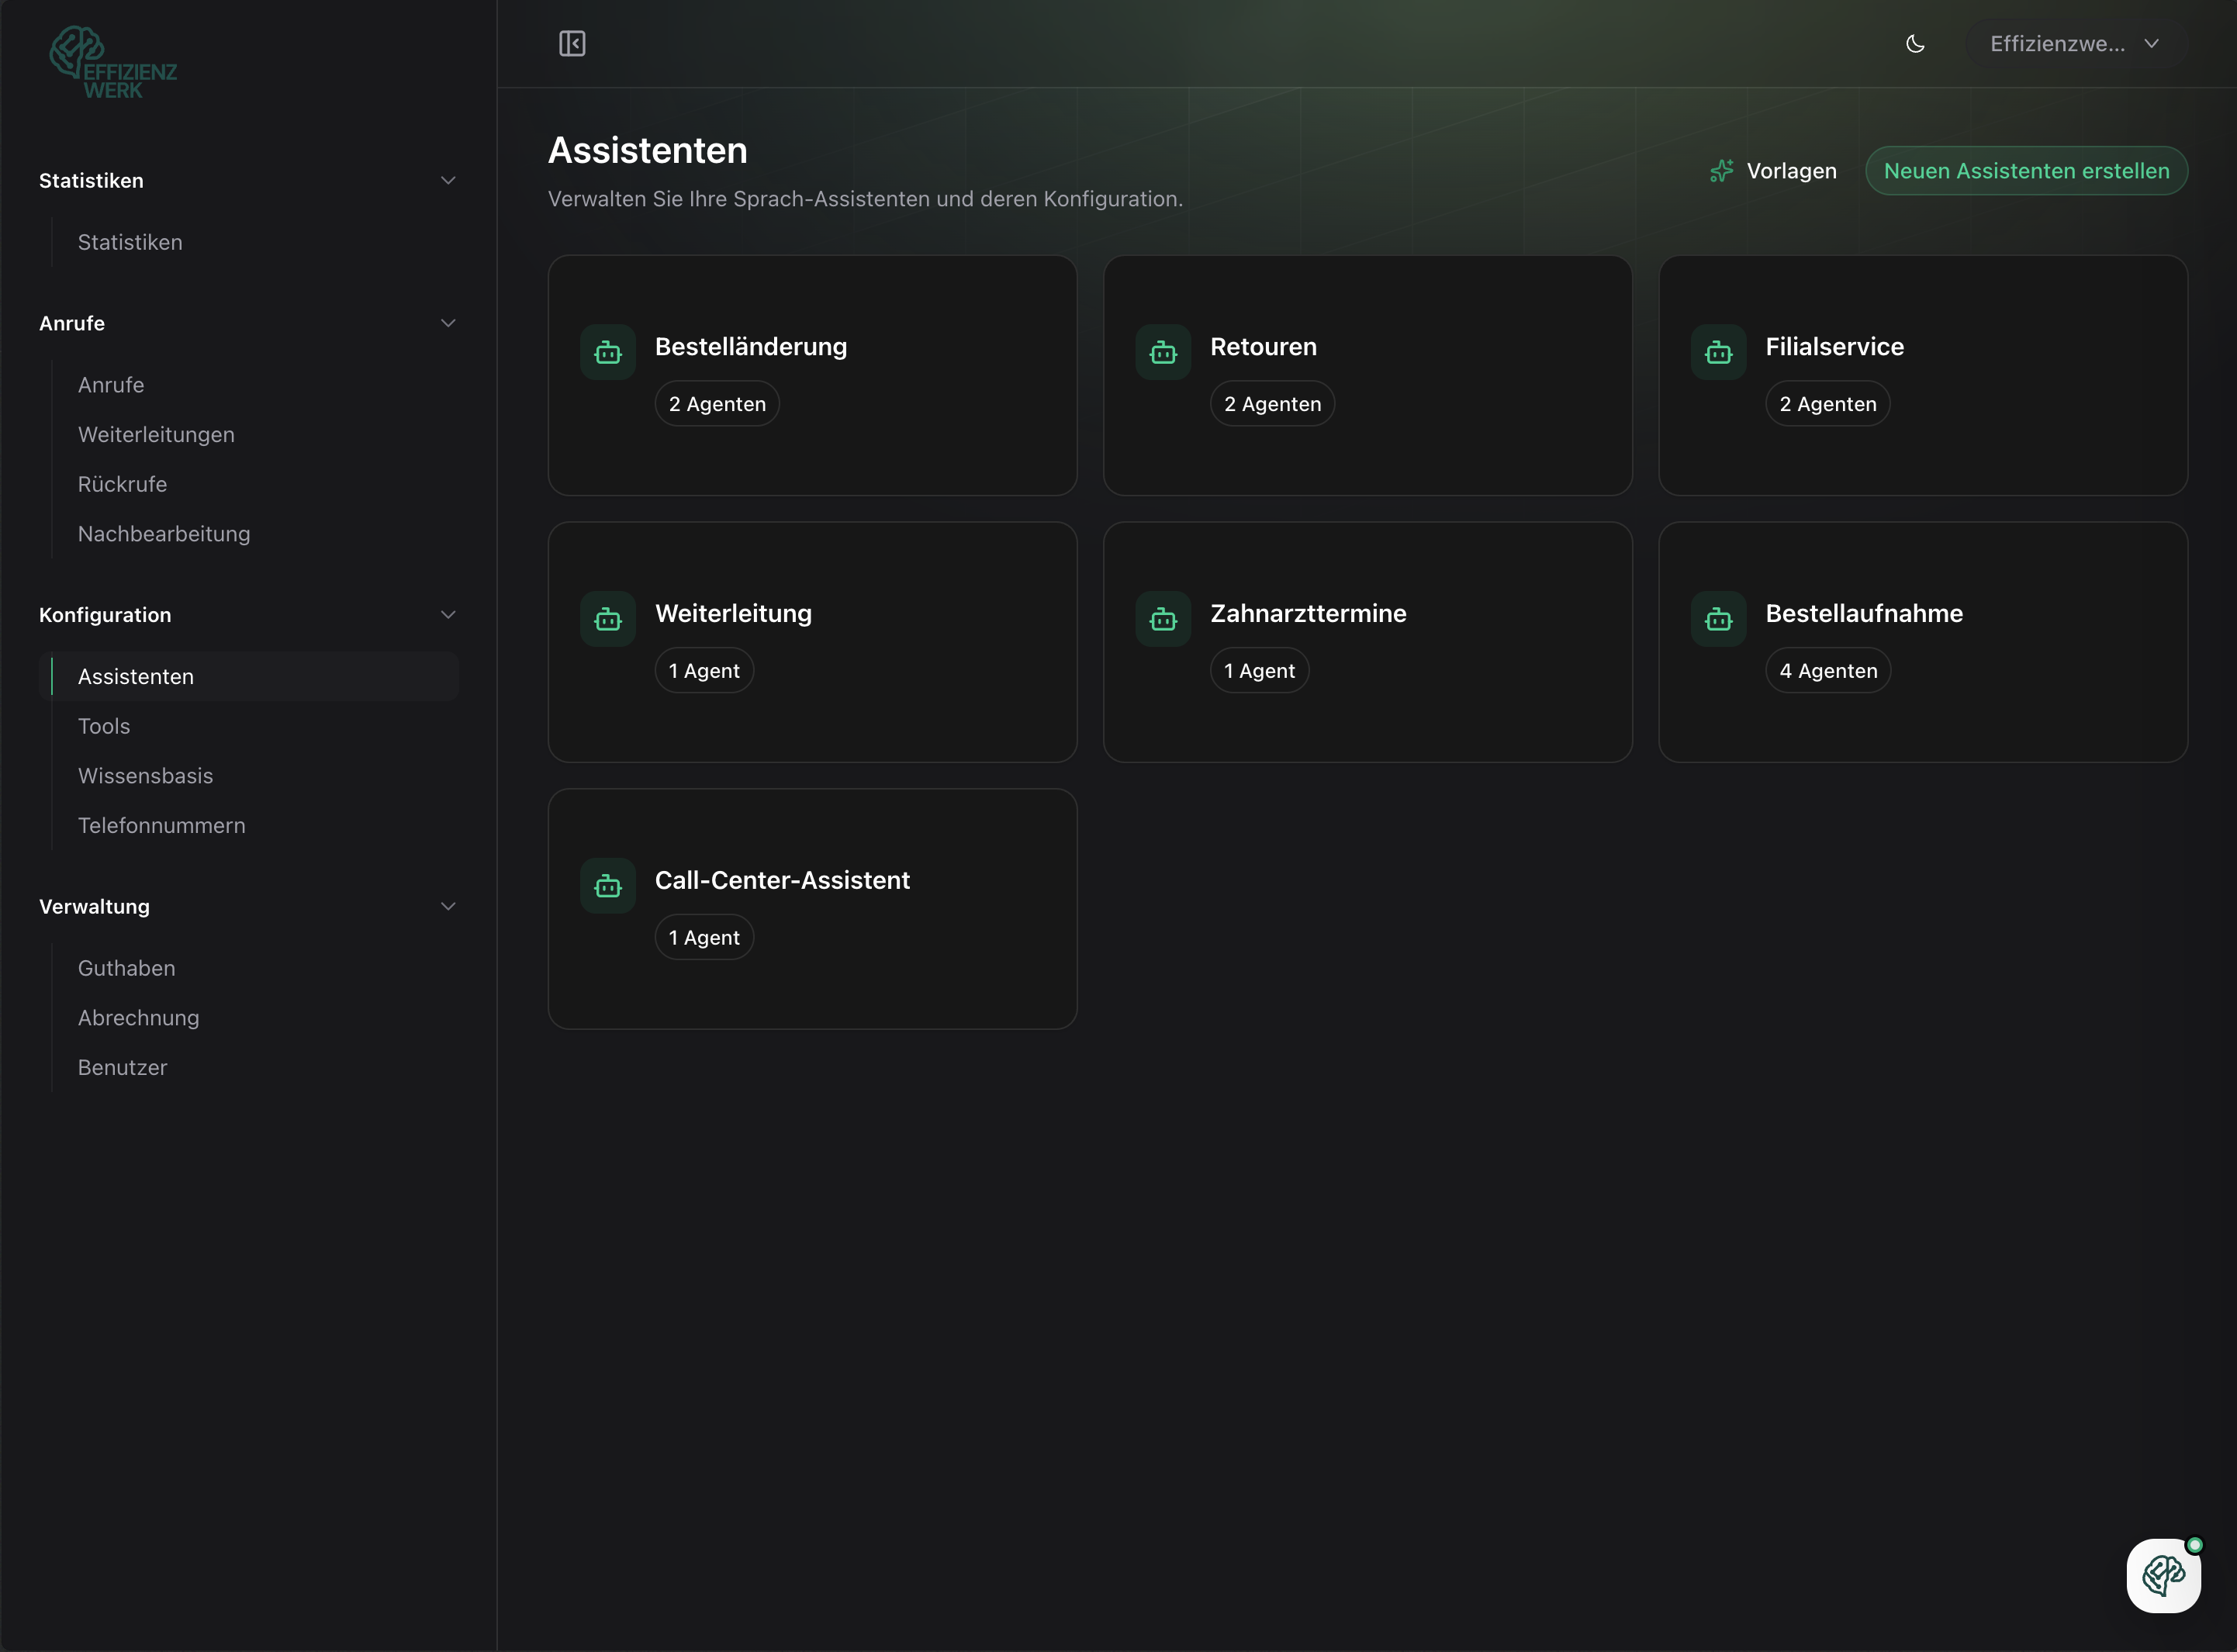Open the Filialservice assistant title
Viewport: 2237px width, 1652px height.
pyautogui.click(x=1834, y=346)
